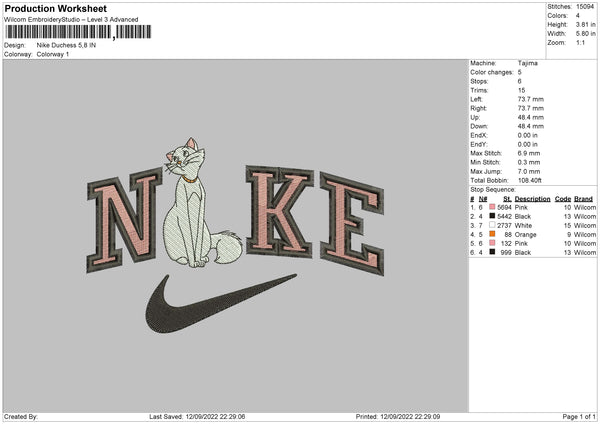The width and height of the screenshot is (600, 424).
Task: Click the embroidered letter E in the preview
Action: [352, 224]
